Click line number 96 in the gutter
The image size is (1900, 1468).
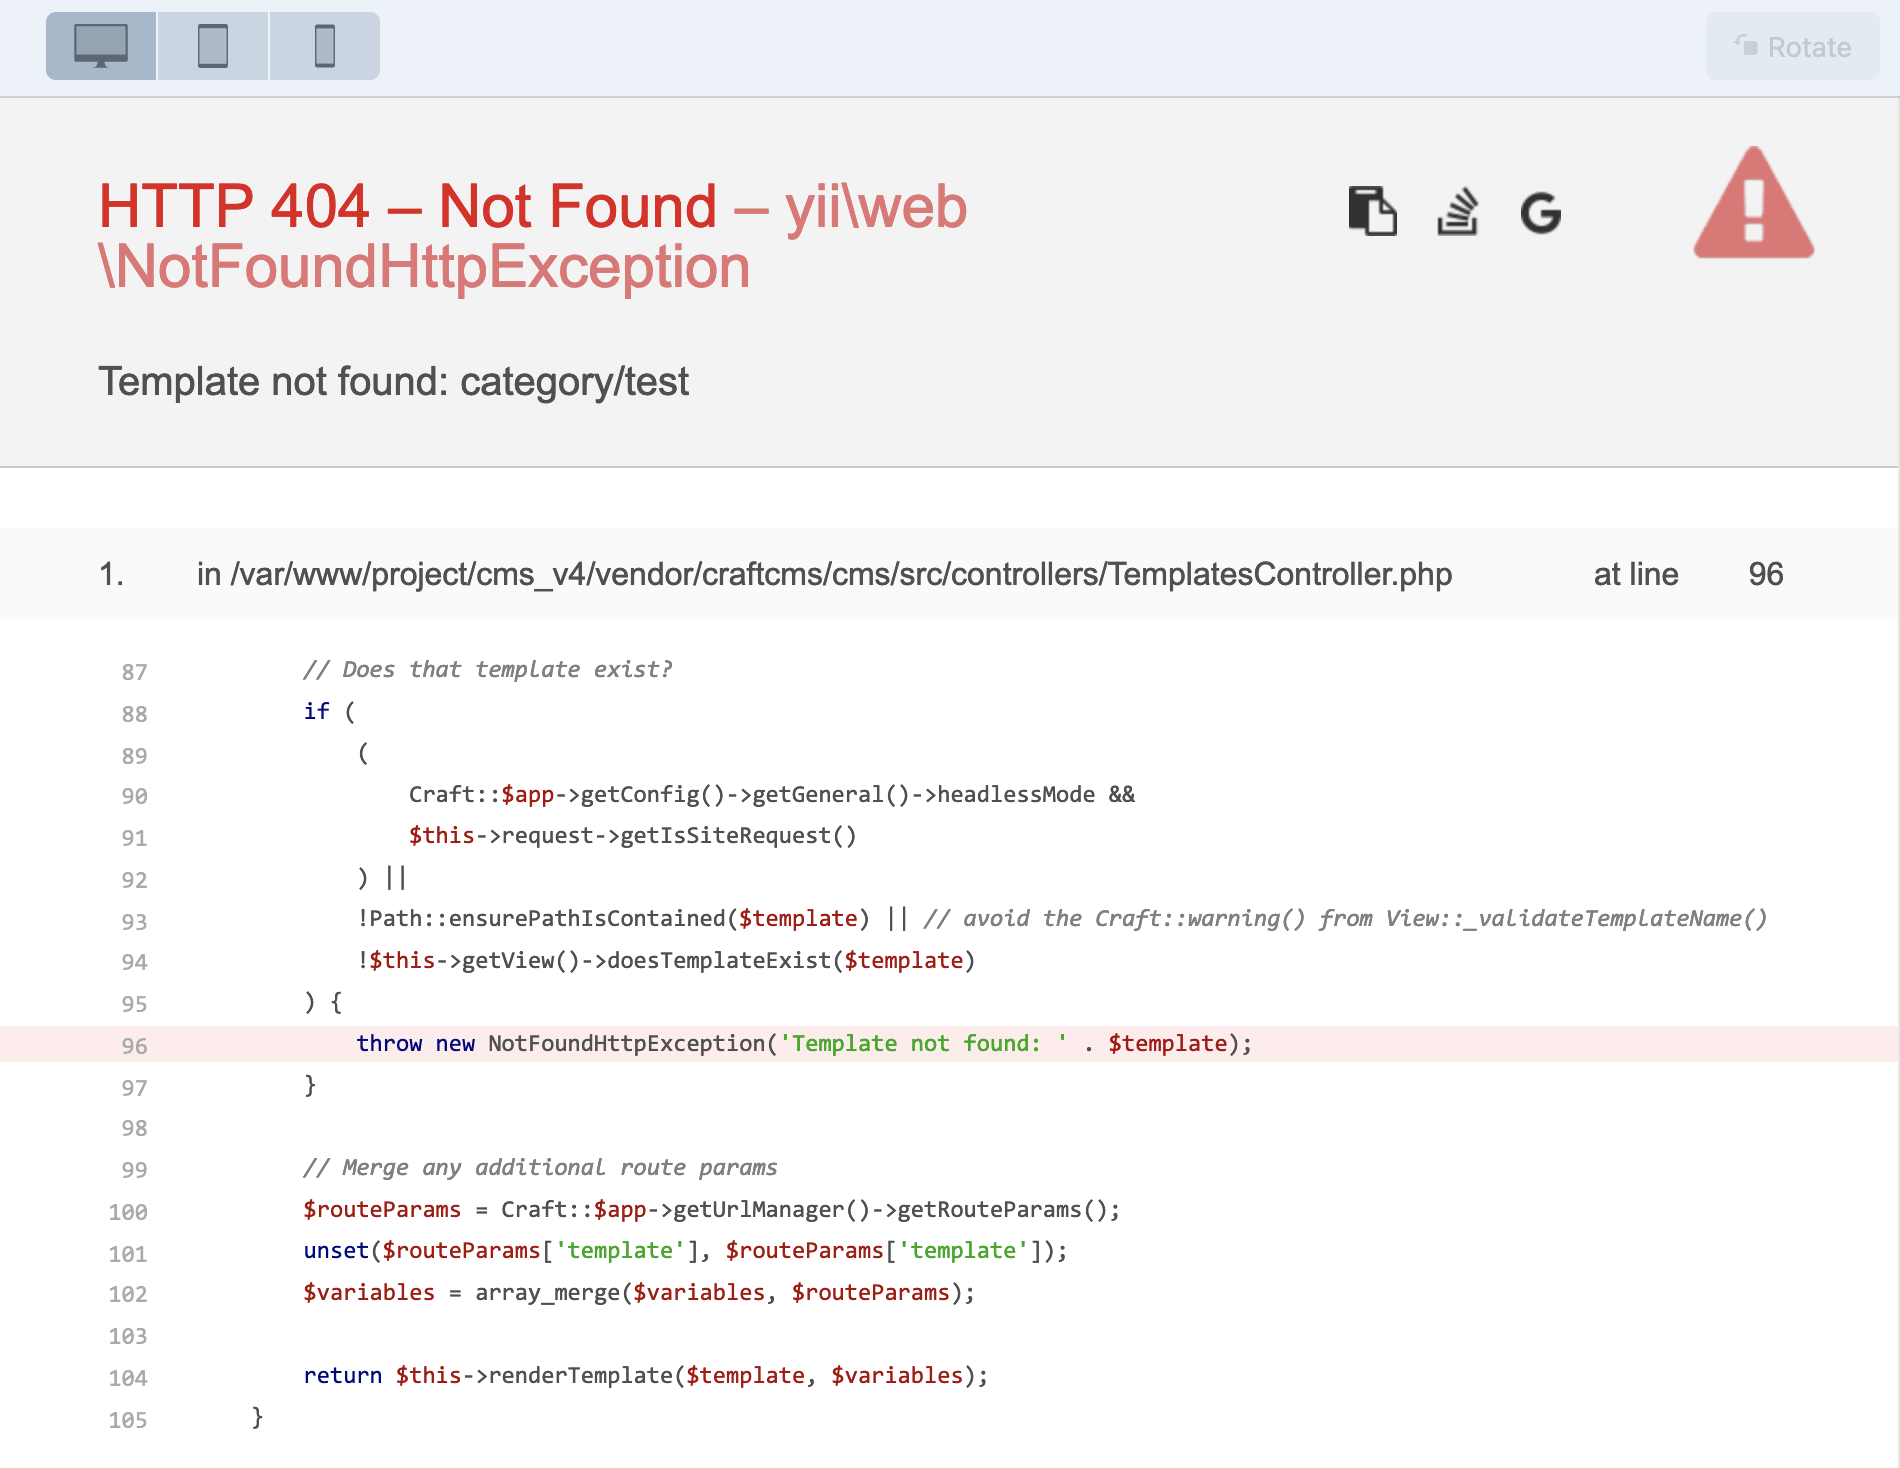(x=135, y=1045)
